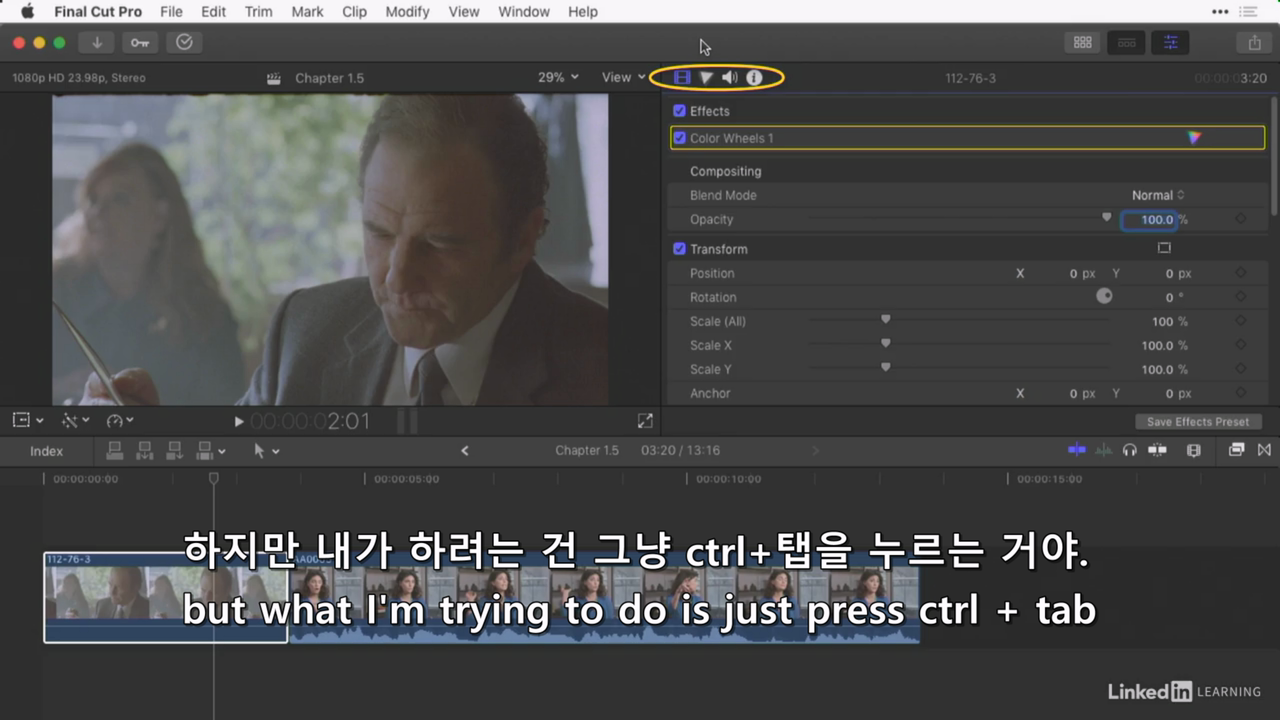Open the Keyword Editor key icon
This screenshot has width=1280, height=720.
[x=140, y=42]
